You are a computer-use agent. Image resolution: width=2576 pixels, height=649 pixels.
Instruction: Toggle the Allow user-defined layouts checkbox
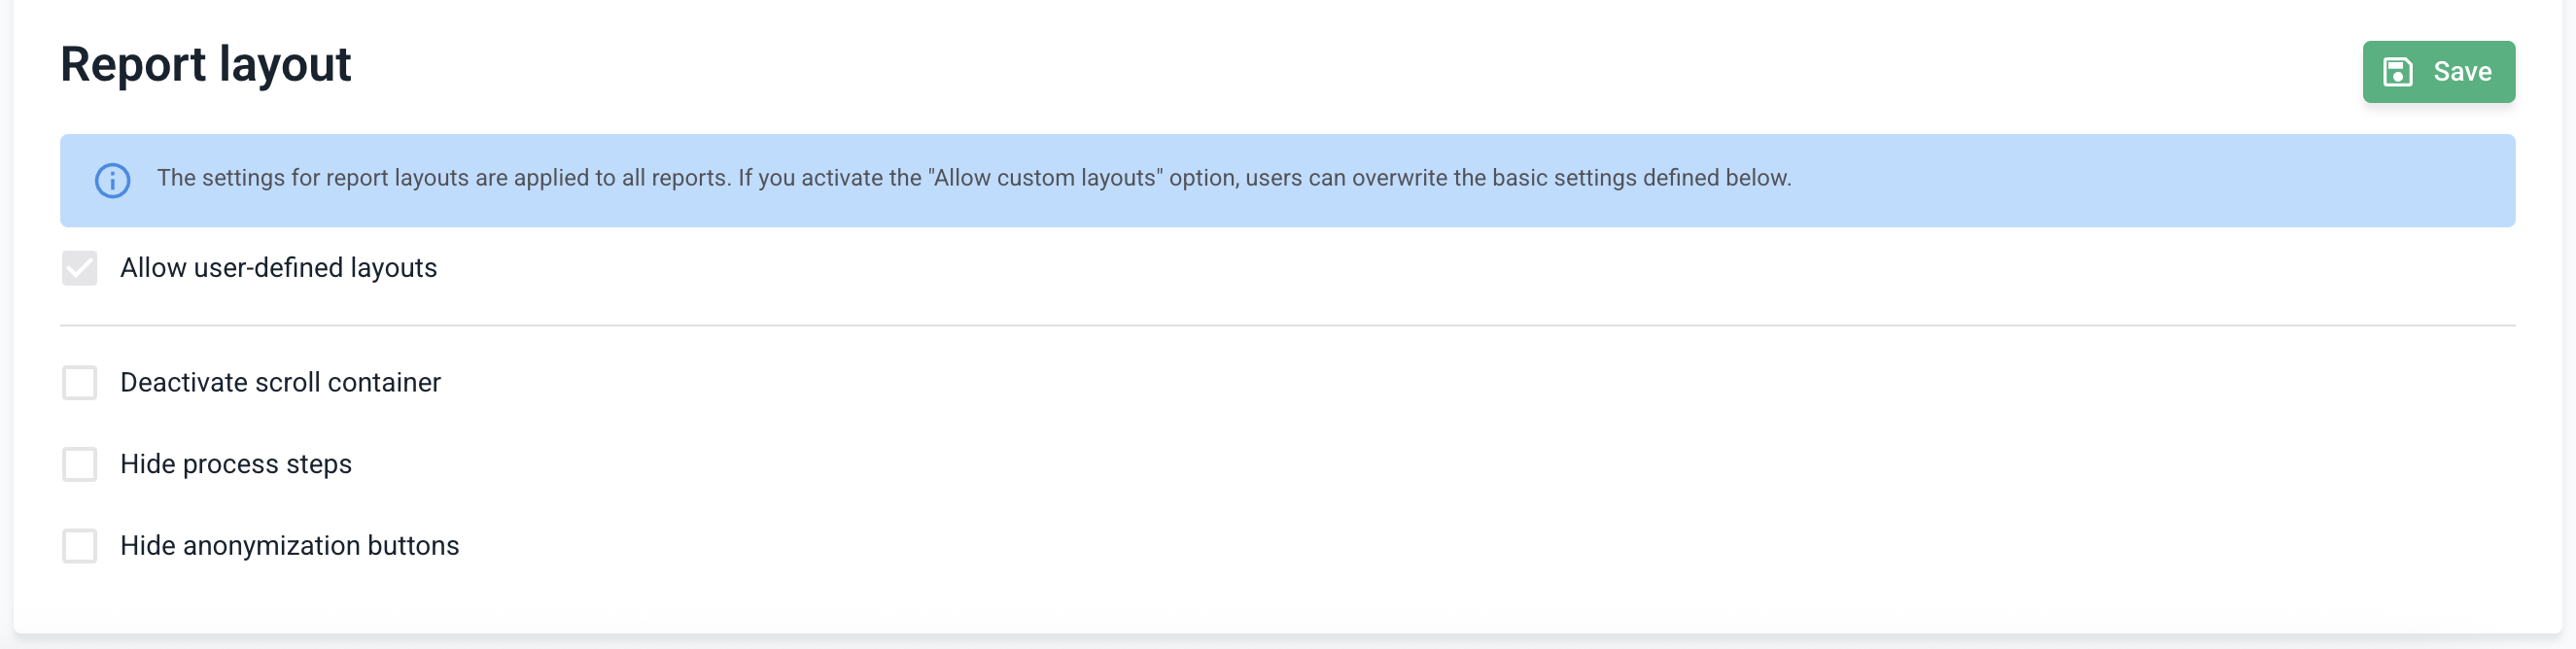(79, 268)
